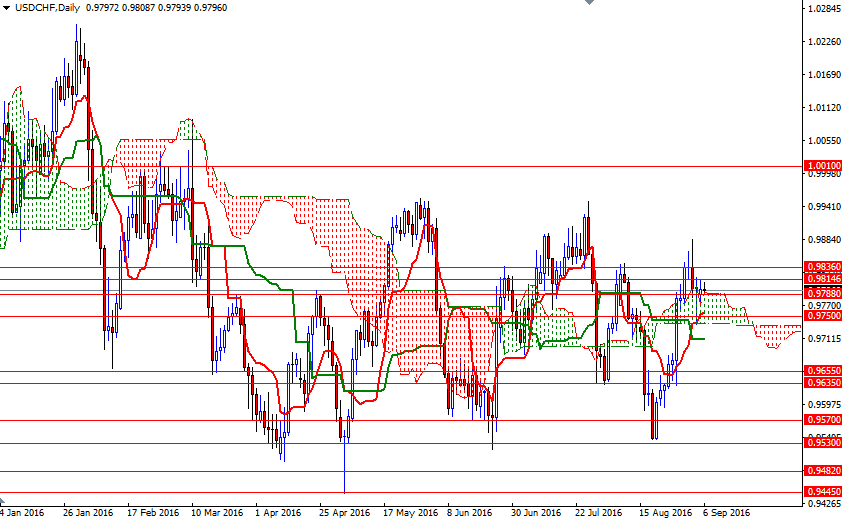Select the 0.94820 red price level label
Viewport: 844px width, 520px height.
[823, 471]
